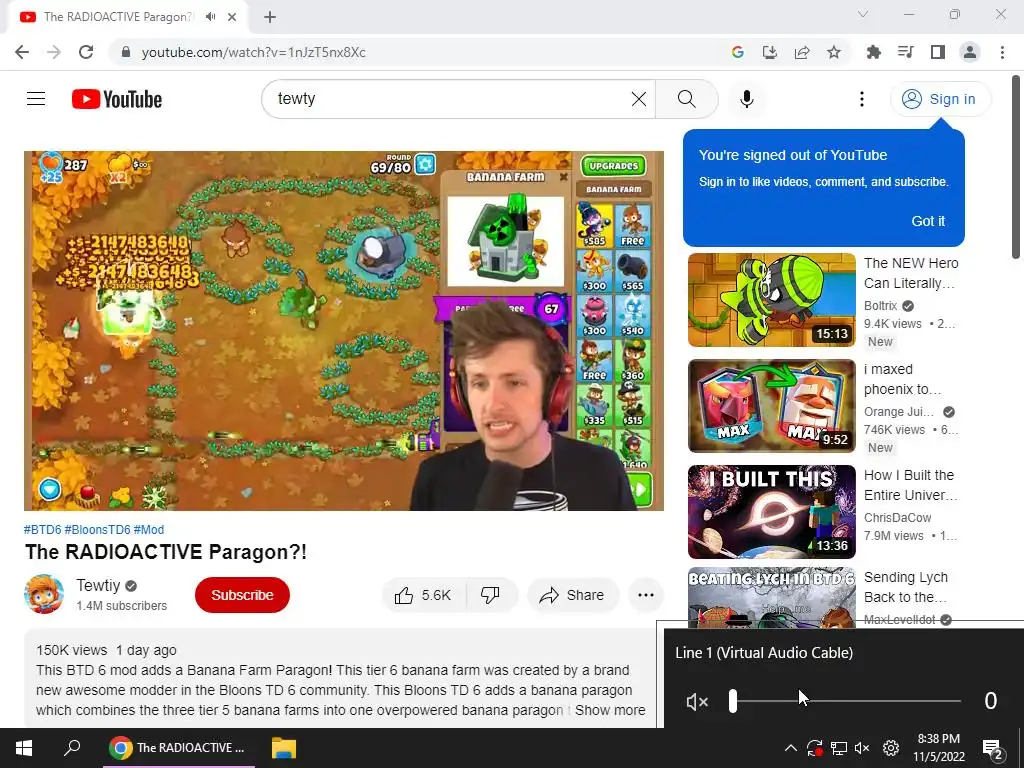The width and height of the screenshot is (1024, 768).
Task: Like the video with thumbs up
Action: [x=423, y=595]
